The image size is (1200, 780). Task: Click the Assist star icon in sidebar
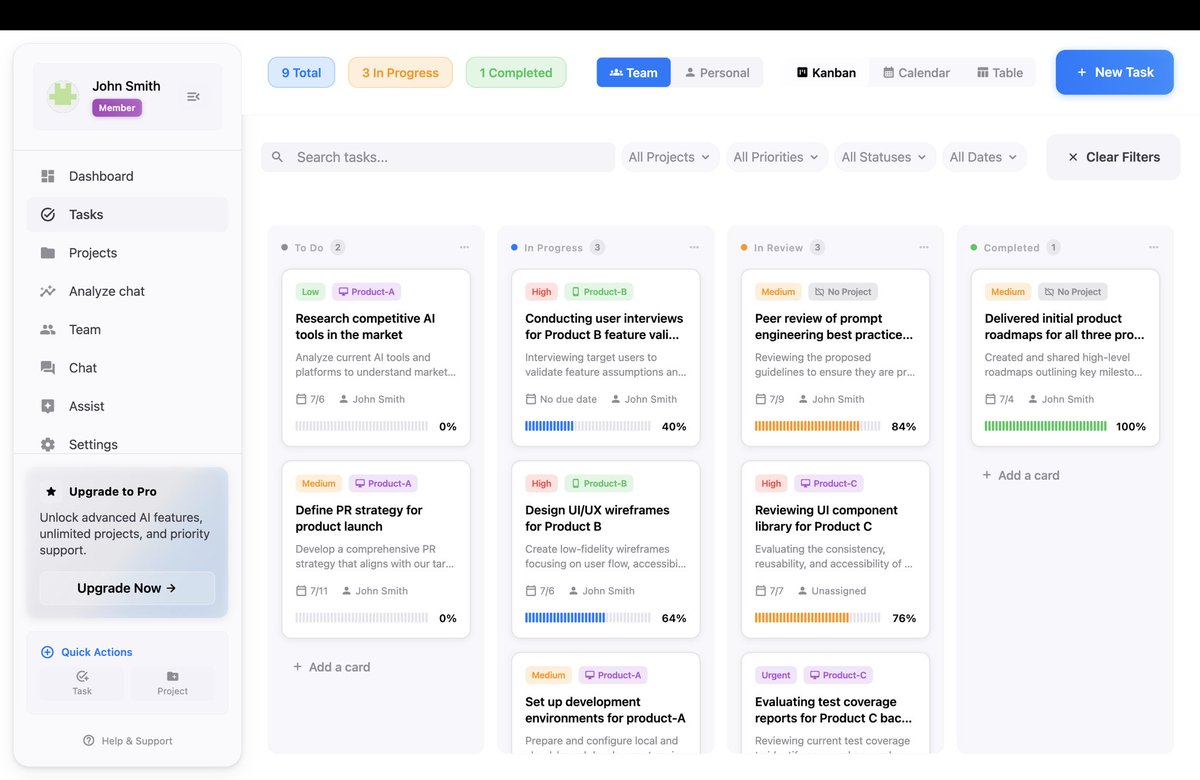point(48,406)
